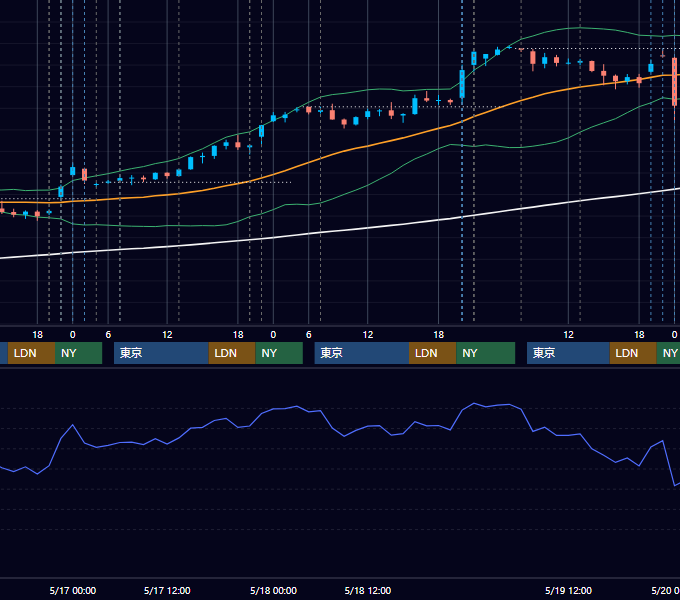Select the 東京 session block for 5/18
Screen dimensions: 680x600
(x=362, y=353)
